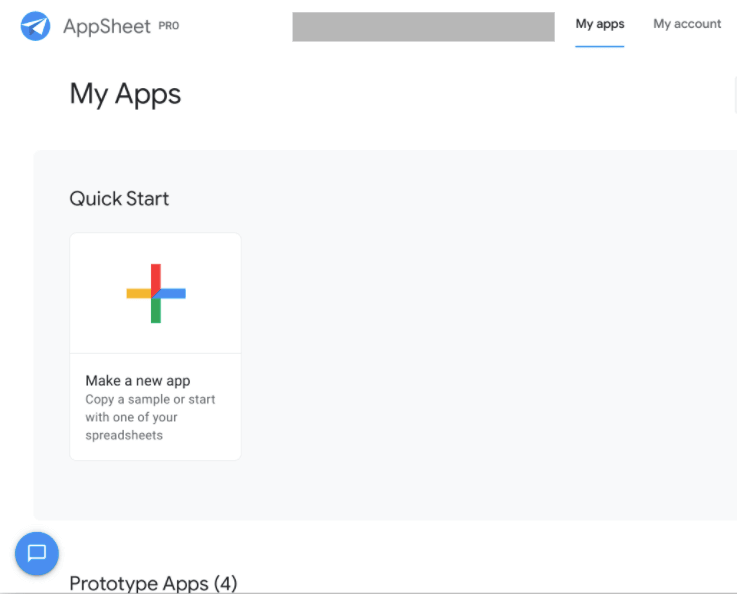Open the My account tab
This screenshot has width=737, height=594.
coord(687,24)
